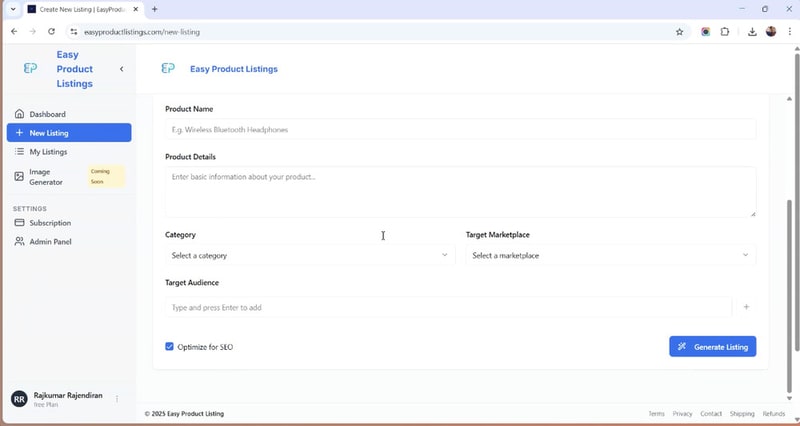Open the browser tab search dropdown arrow

(x=13, y=9)
